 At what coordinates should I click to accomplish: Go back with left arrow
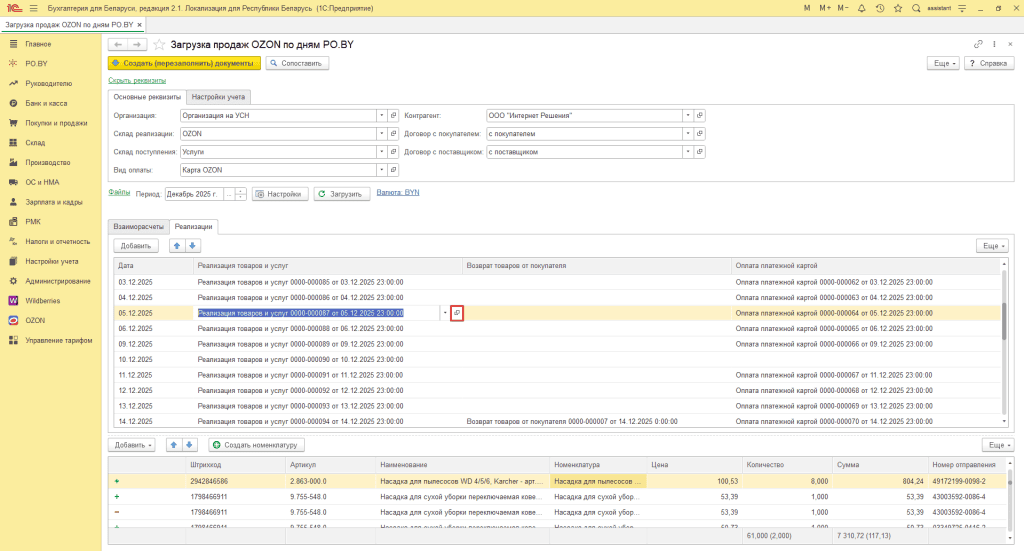[x=118, y=44]
